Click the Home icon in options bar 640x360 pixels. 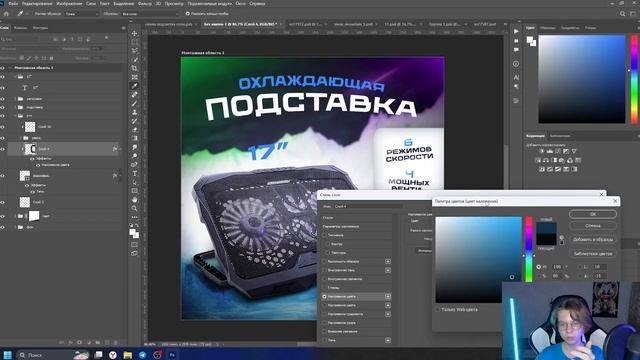click(x=6, y=13)
